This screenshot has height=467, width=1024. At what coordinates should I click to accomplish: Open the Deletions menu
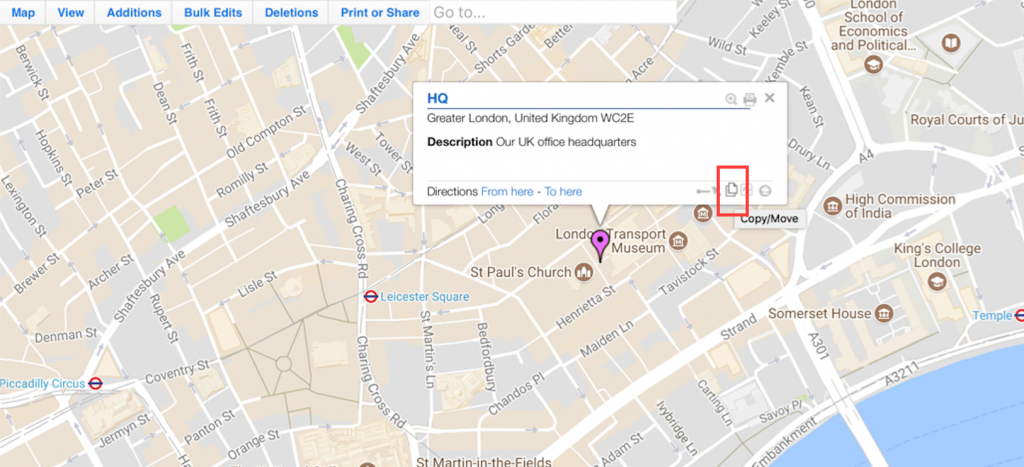(x=291, y=12)
